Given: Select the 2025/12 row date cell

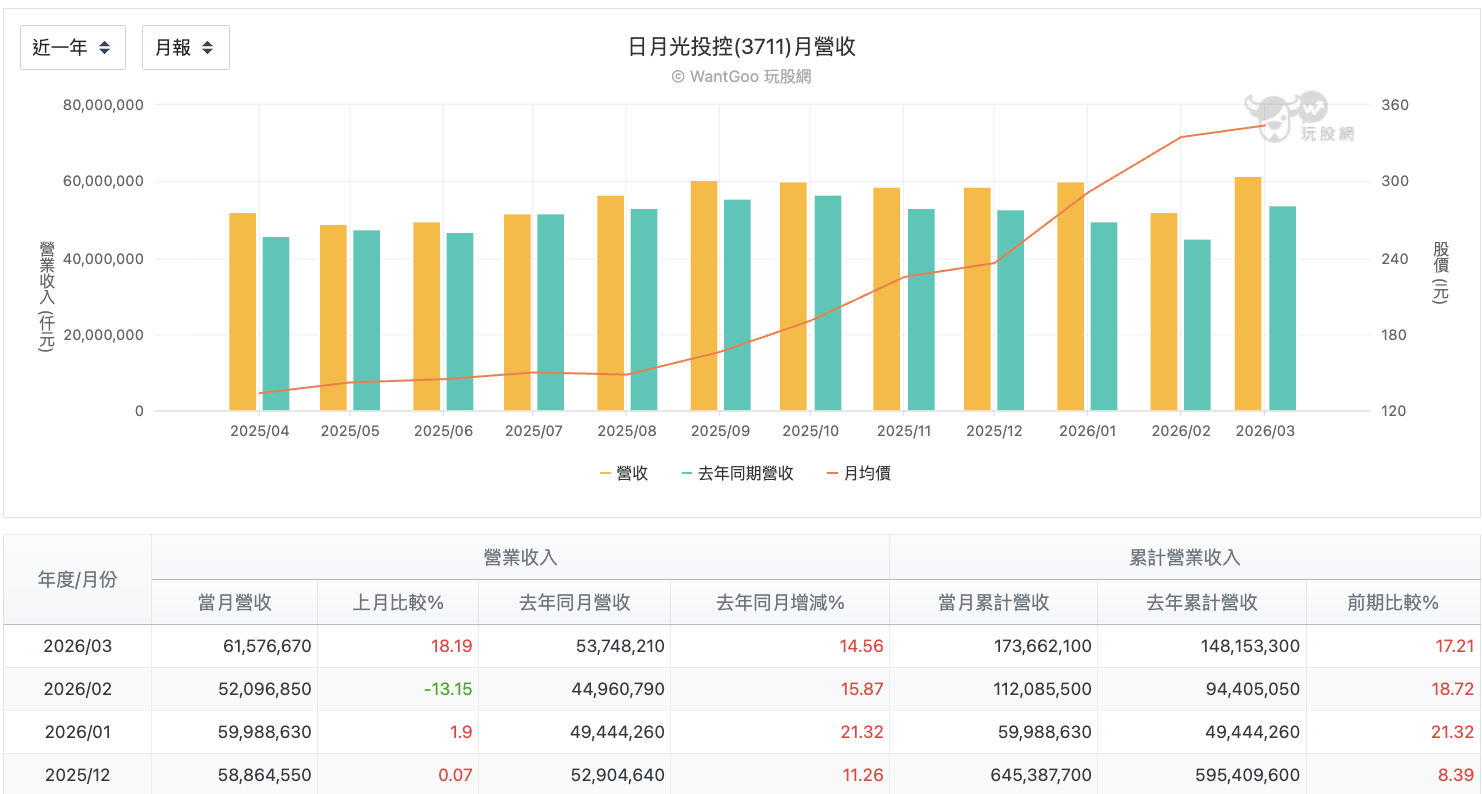Looking at the screenshot, I should (x=78, y=775).
